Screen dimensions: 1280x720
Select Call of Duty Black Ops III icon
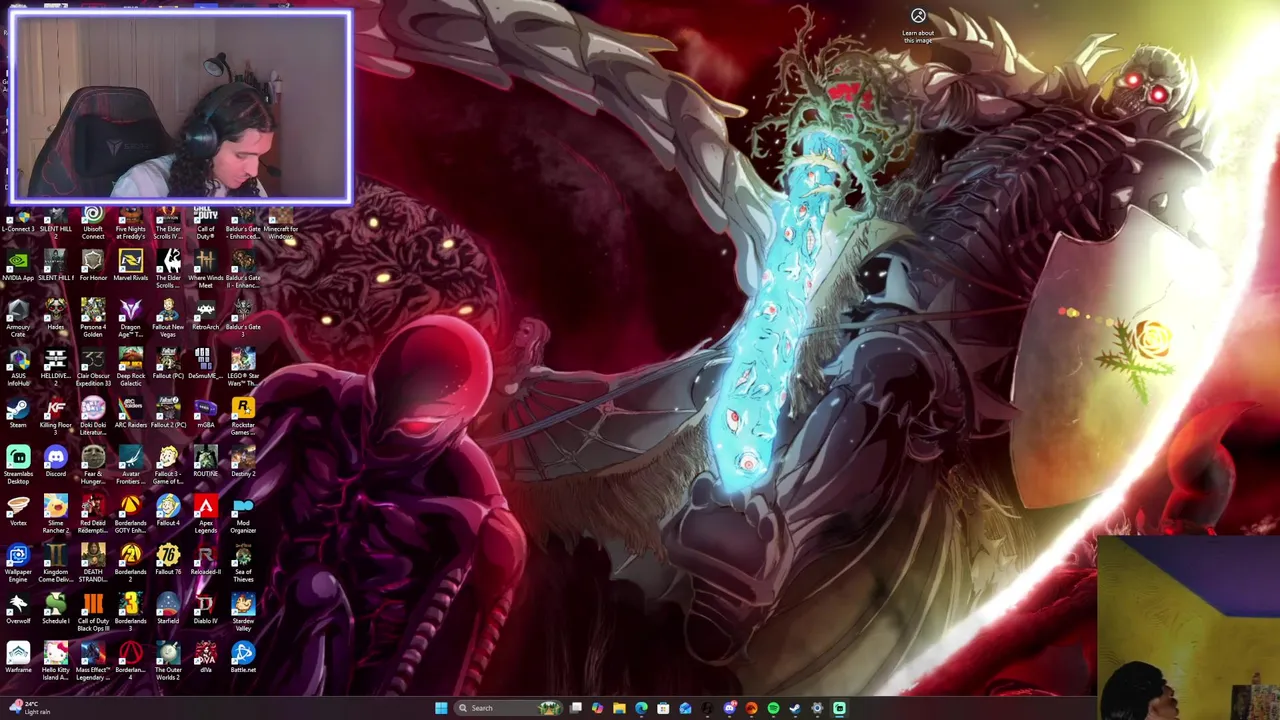coord(93,613)
